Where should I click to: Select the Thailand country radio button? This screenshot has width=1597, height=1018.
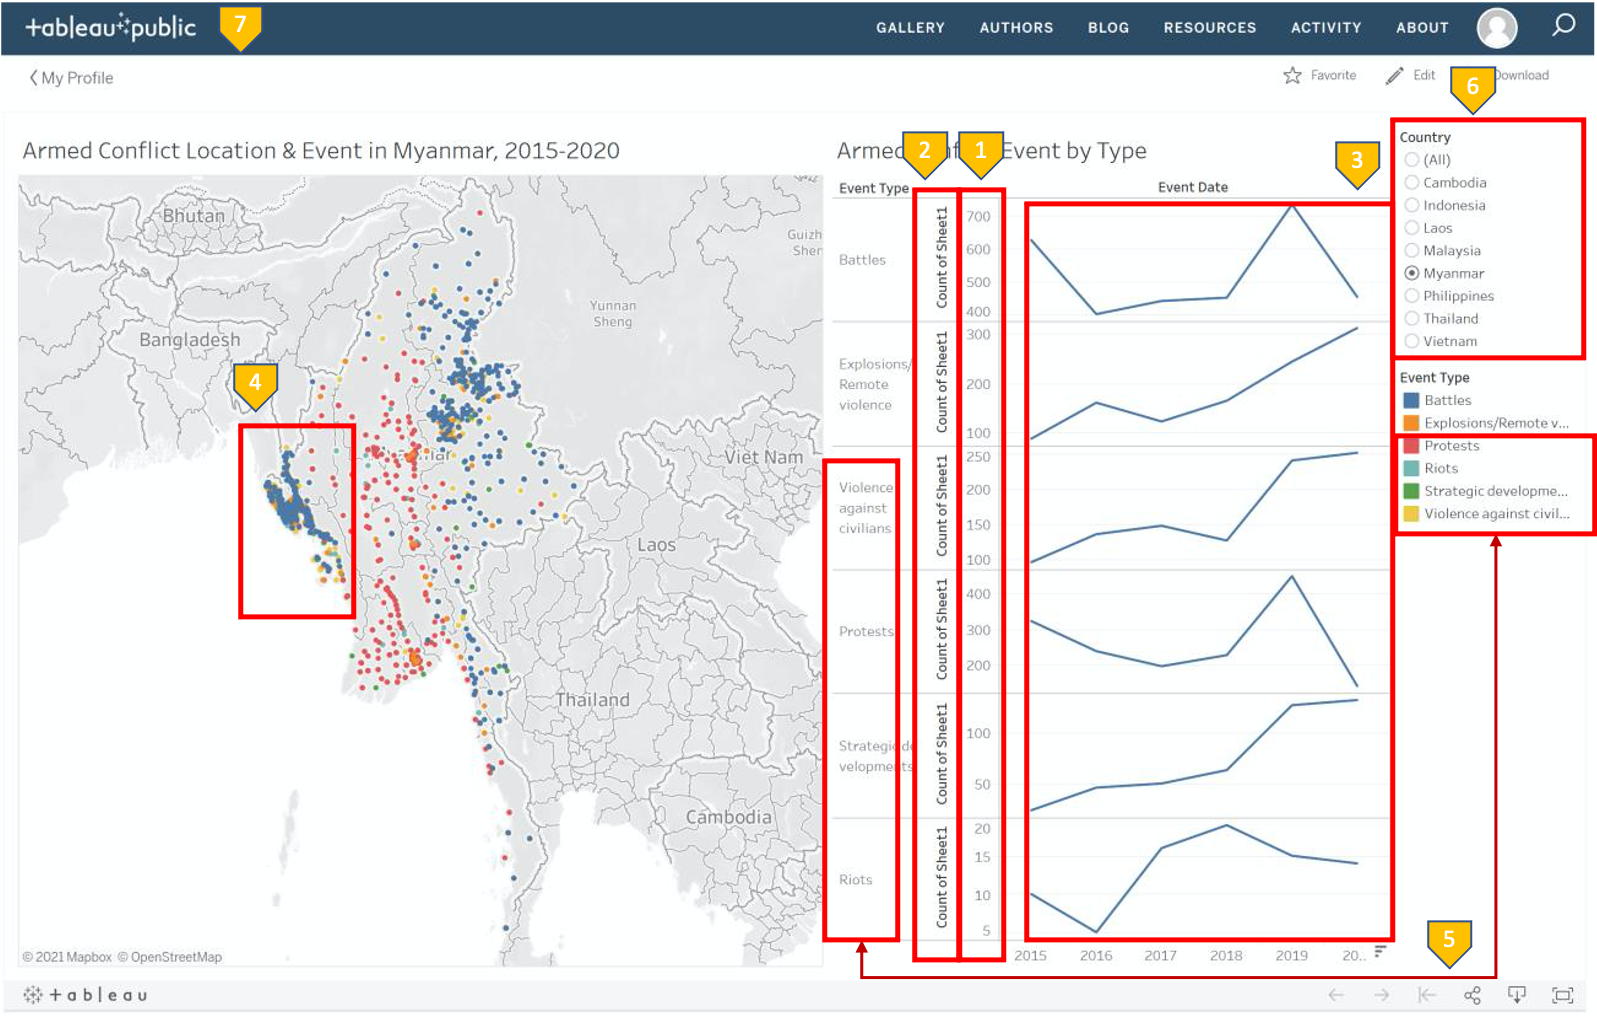pyautogui.click(x=1412, y=319)
